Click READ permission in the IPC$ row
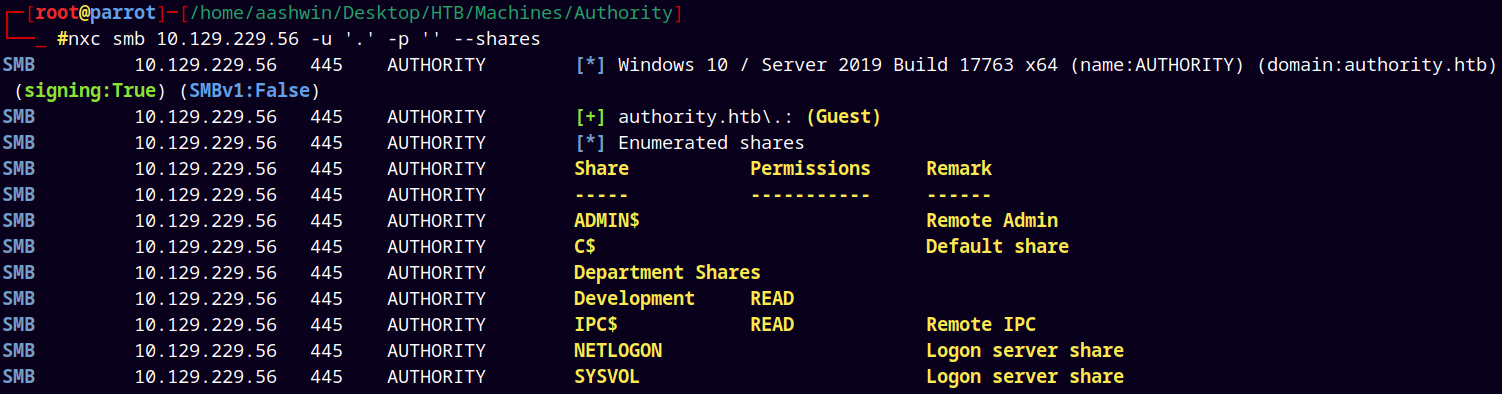This screenshot has height=394, width=1502. click(x=772, y=325)
